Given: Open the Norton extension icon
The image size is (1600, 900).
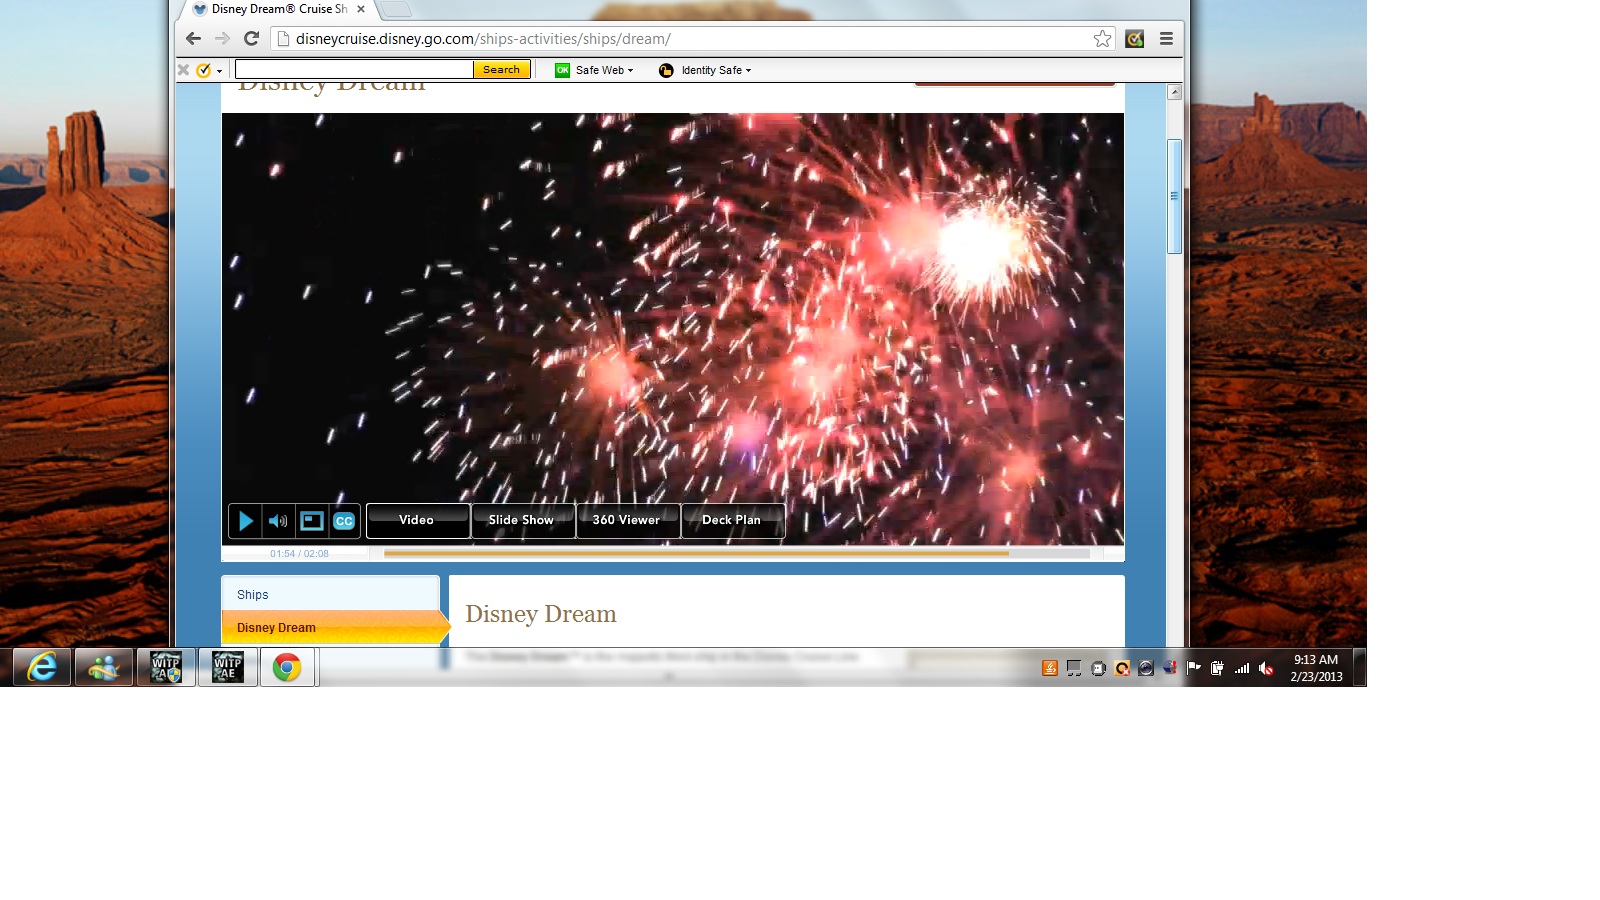Looking at the screenshot, I should [x=1135, y=39].
